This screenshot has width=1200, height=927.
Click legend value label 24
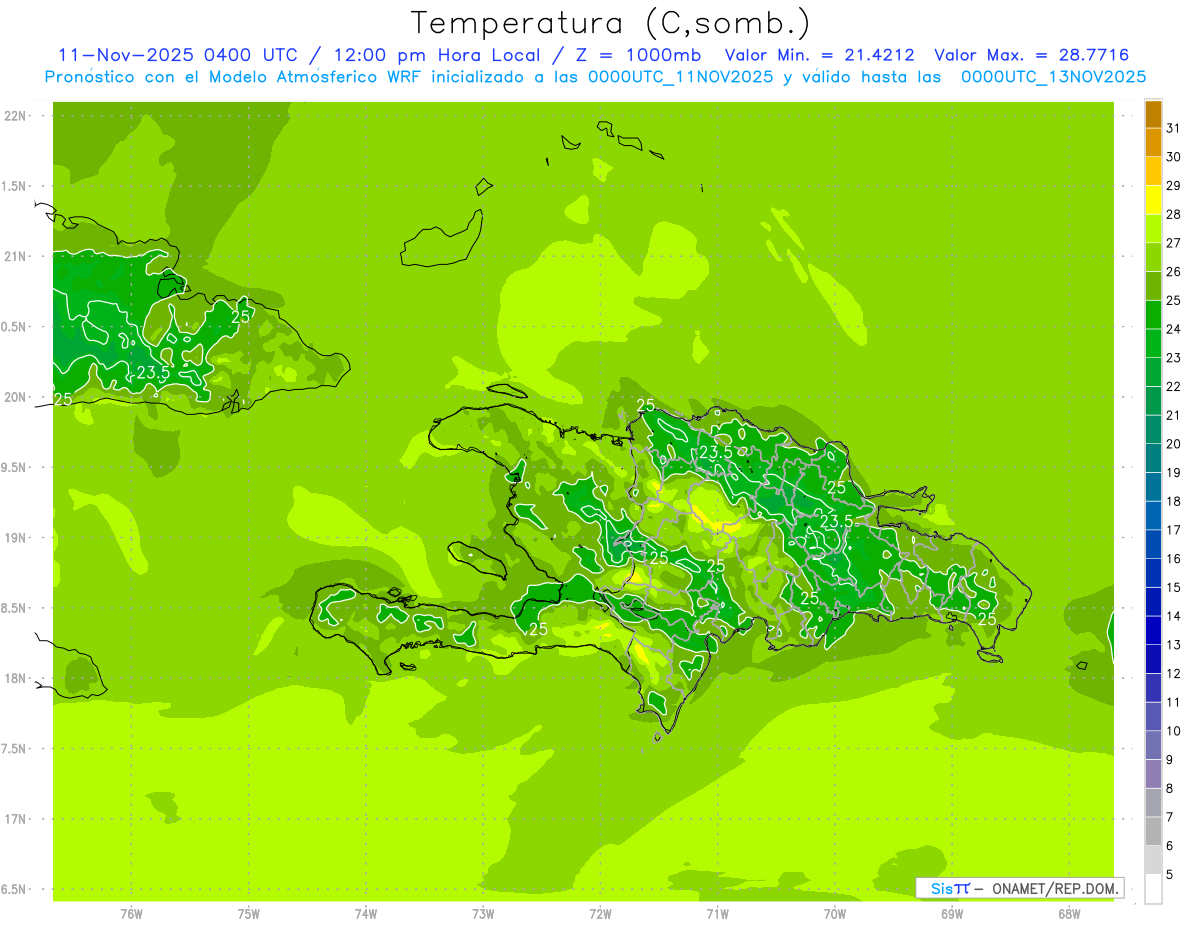coord(1173,328)
